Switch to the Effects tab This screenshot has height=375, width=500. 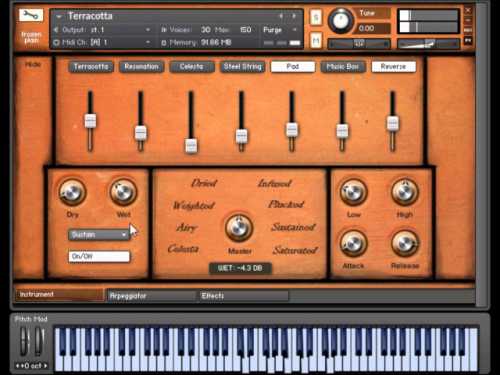tap(244, 296)
